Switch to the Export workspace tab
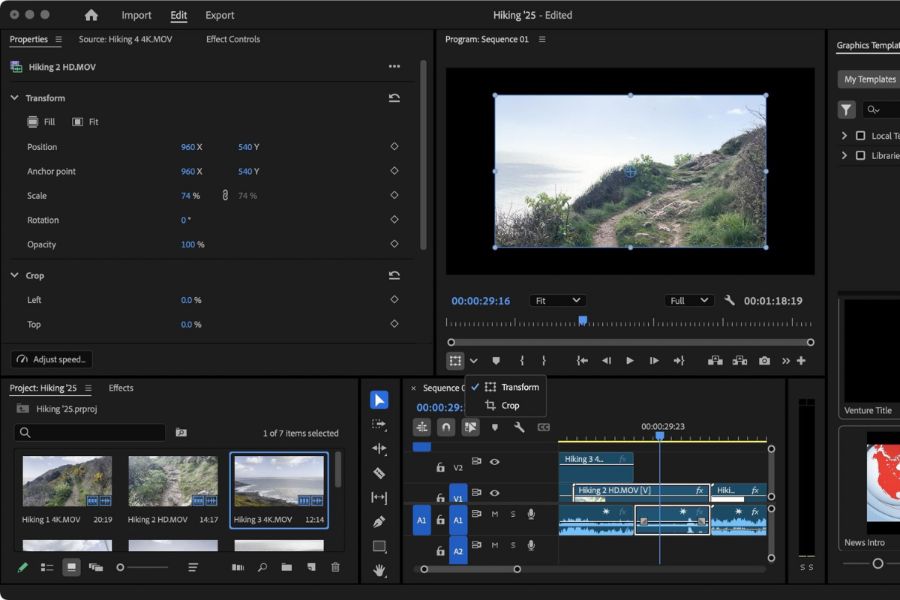The image size is (900, 600). 220,15
